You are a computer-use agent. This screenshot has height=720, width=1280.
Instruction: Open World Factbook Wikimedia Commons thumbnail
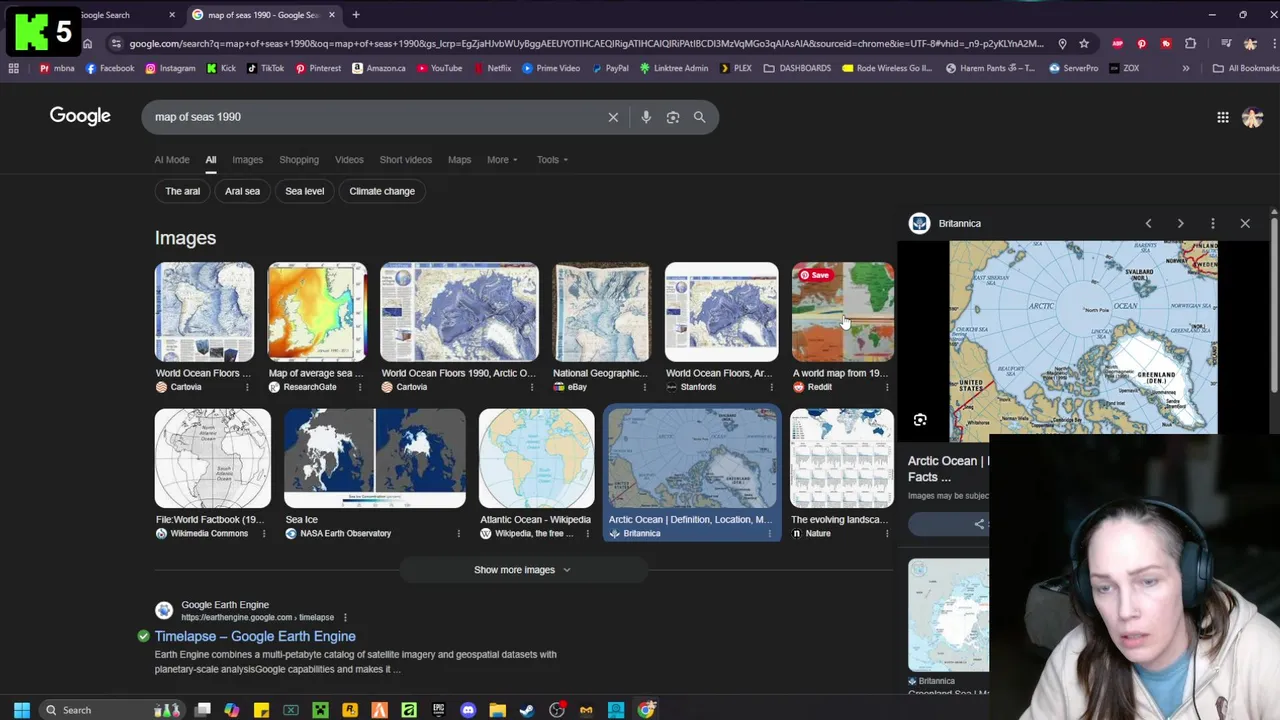(x=212, y=458)
